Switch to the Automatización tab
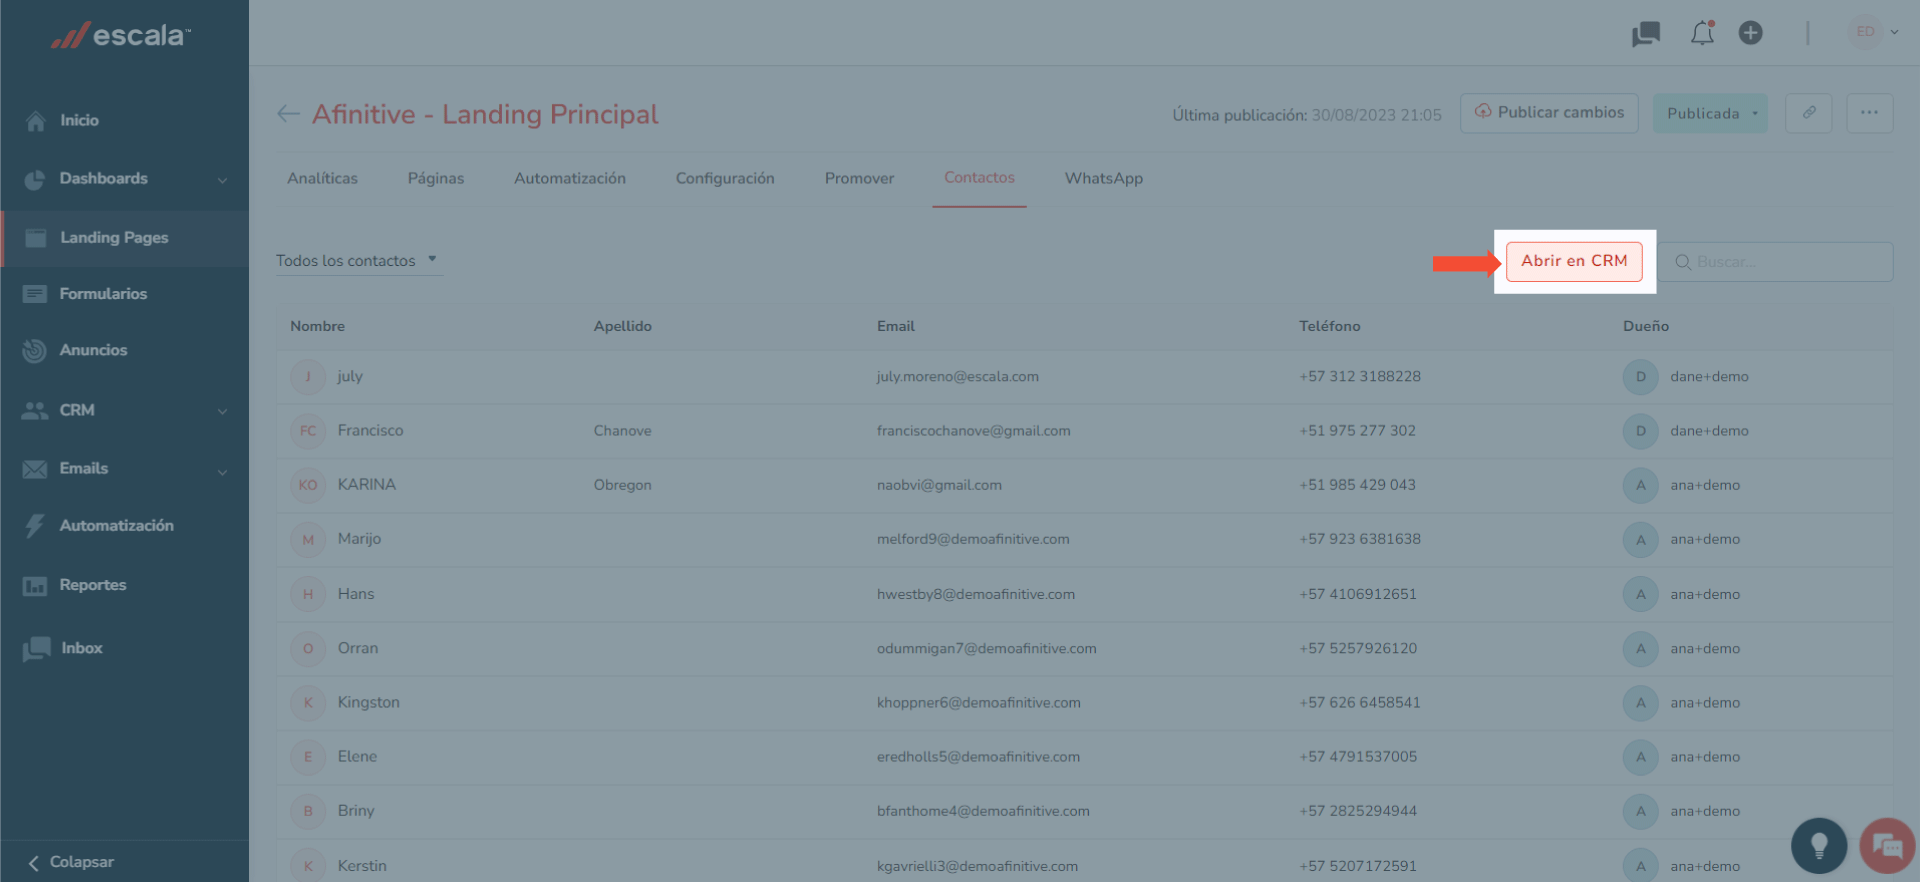The height and width of the screenshot is (882, 1920). [x=570, y=178]
